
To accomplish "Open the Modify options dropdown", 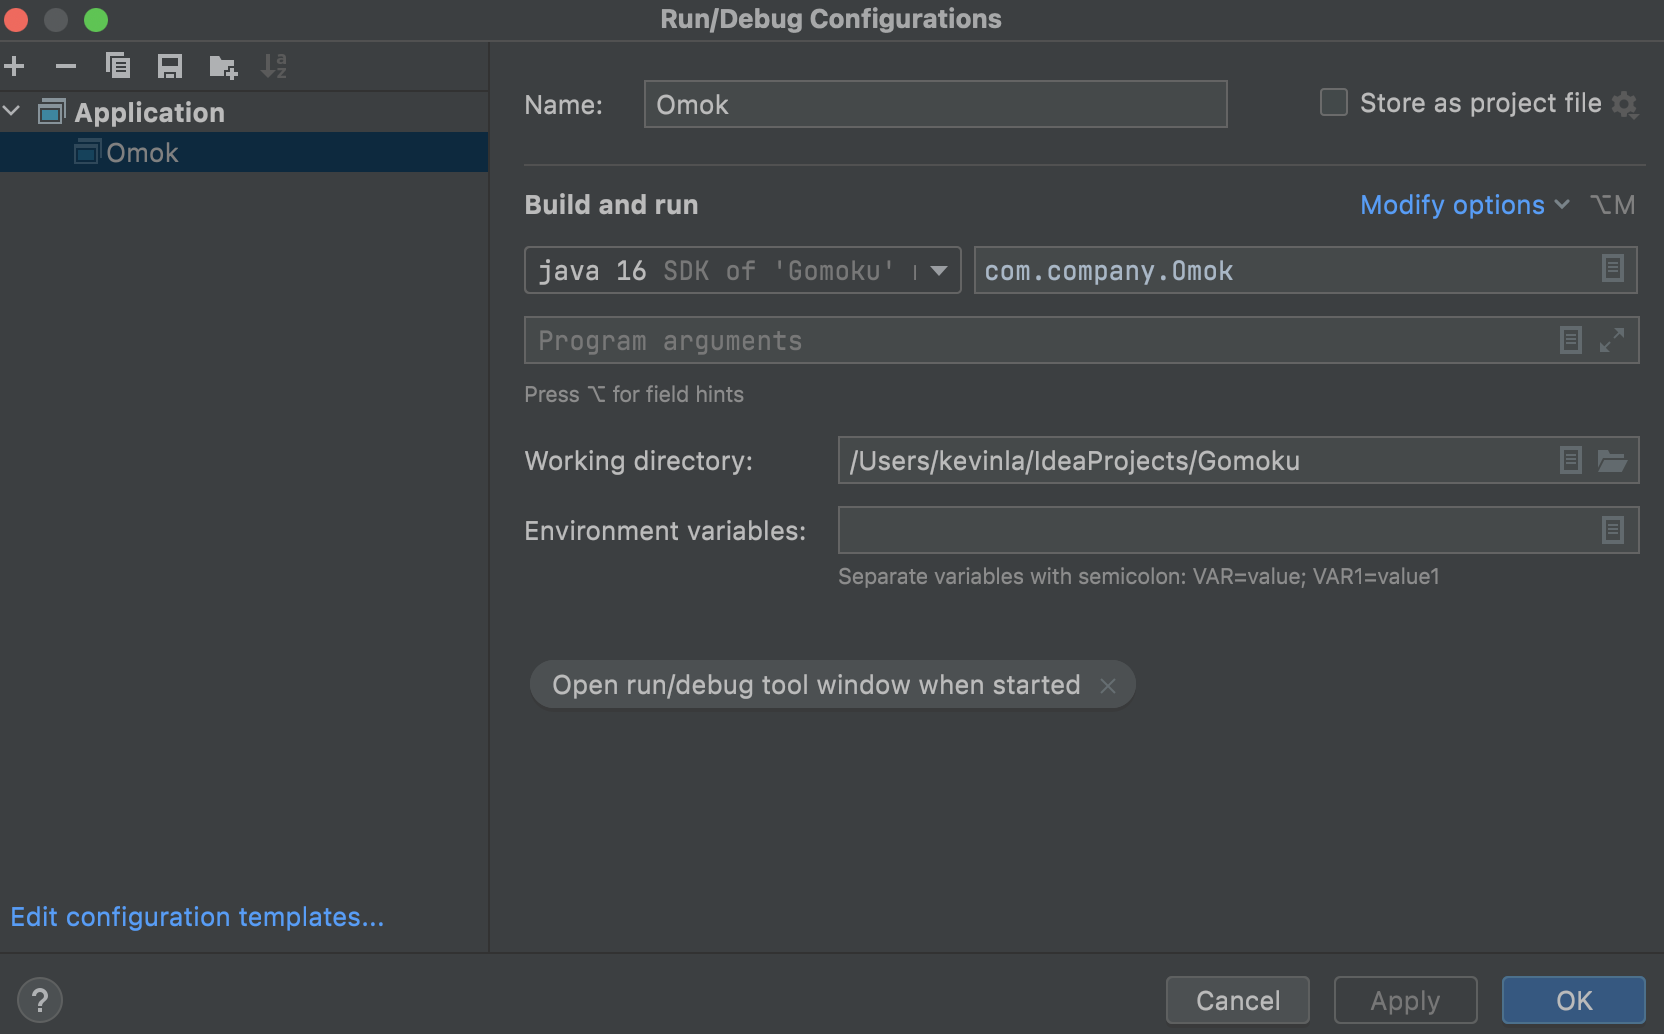I will [x=1463, y=205].
